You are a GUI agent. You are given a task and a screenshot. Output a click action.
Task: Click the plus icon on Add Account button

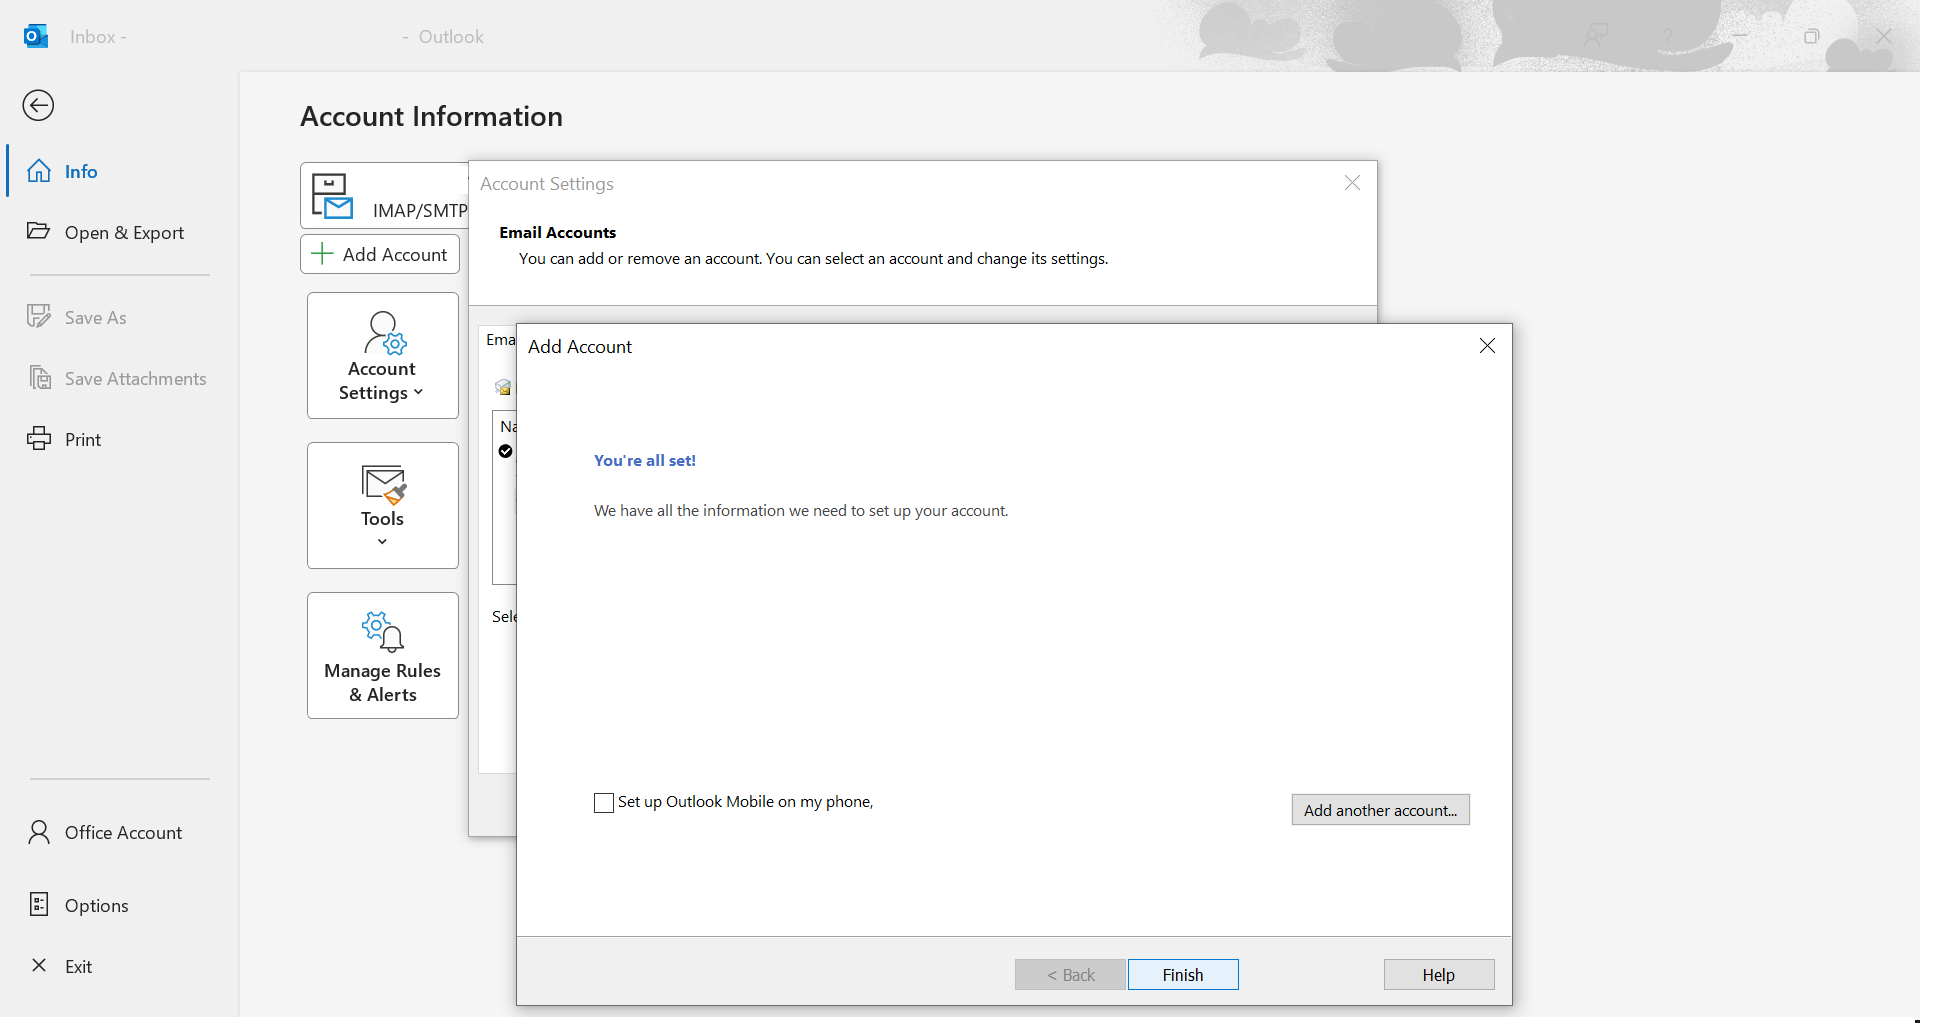coord(322,254)
